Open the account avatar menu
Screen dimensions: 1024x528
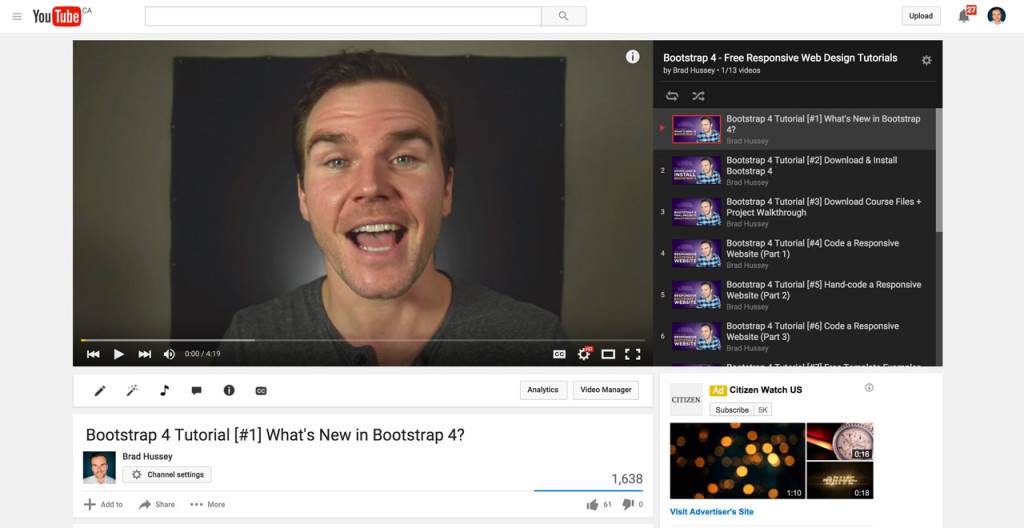pyautogui.click(x=997, y=16)
